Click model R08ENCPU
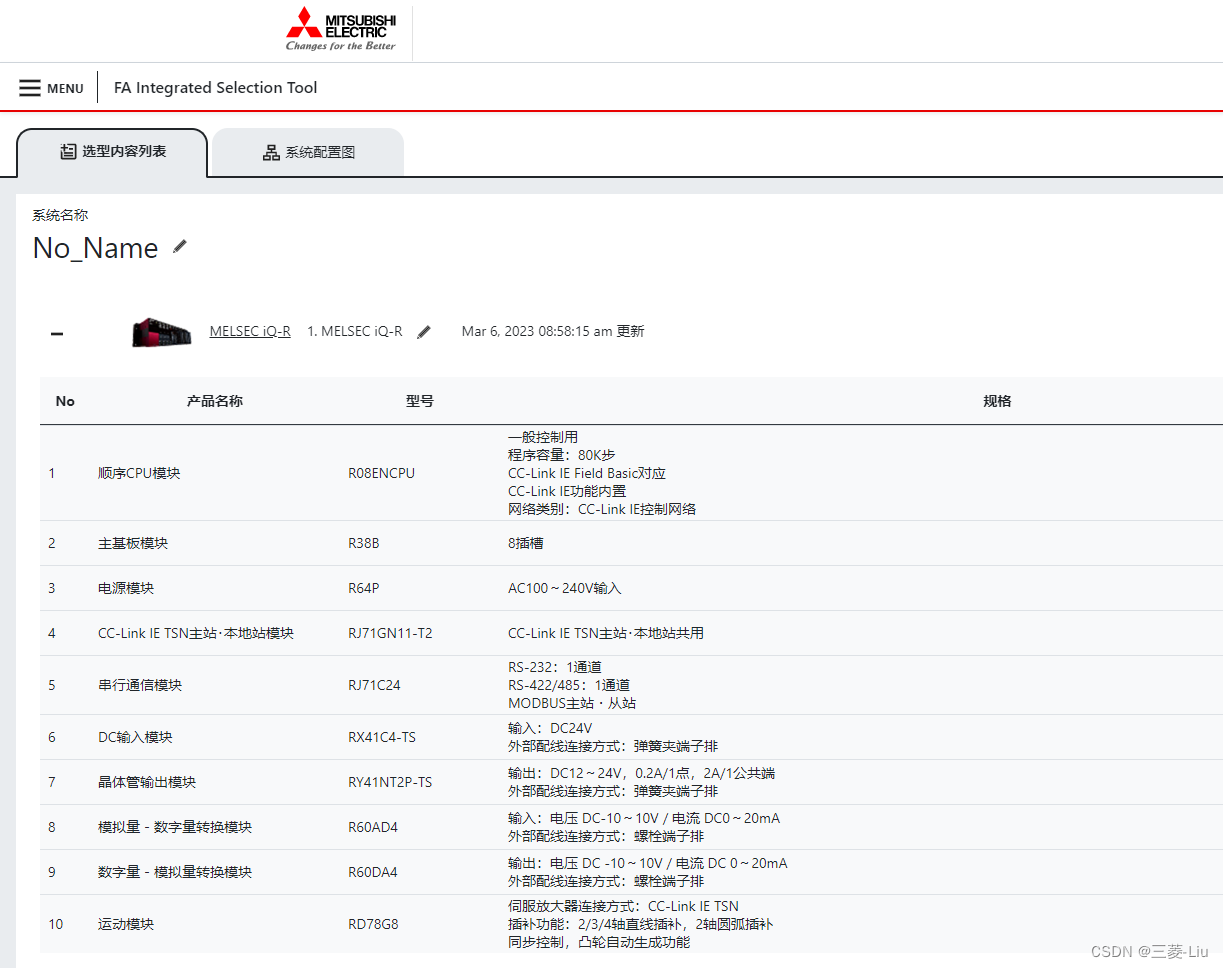1223x968 pixels. pyautogui.click(x=381, y=473)
